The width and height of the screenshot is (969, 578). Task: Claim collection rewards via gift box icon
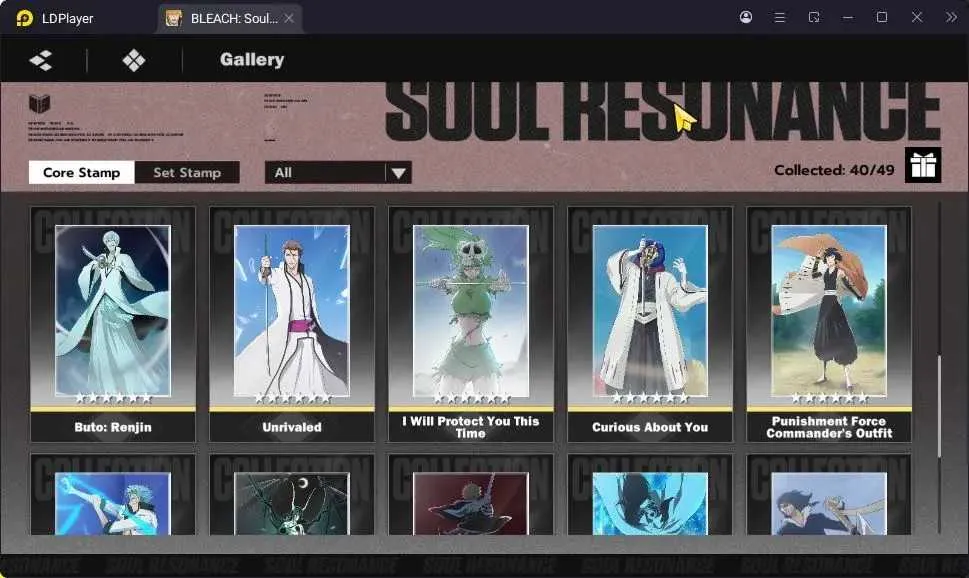pos(923,165)
